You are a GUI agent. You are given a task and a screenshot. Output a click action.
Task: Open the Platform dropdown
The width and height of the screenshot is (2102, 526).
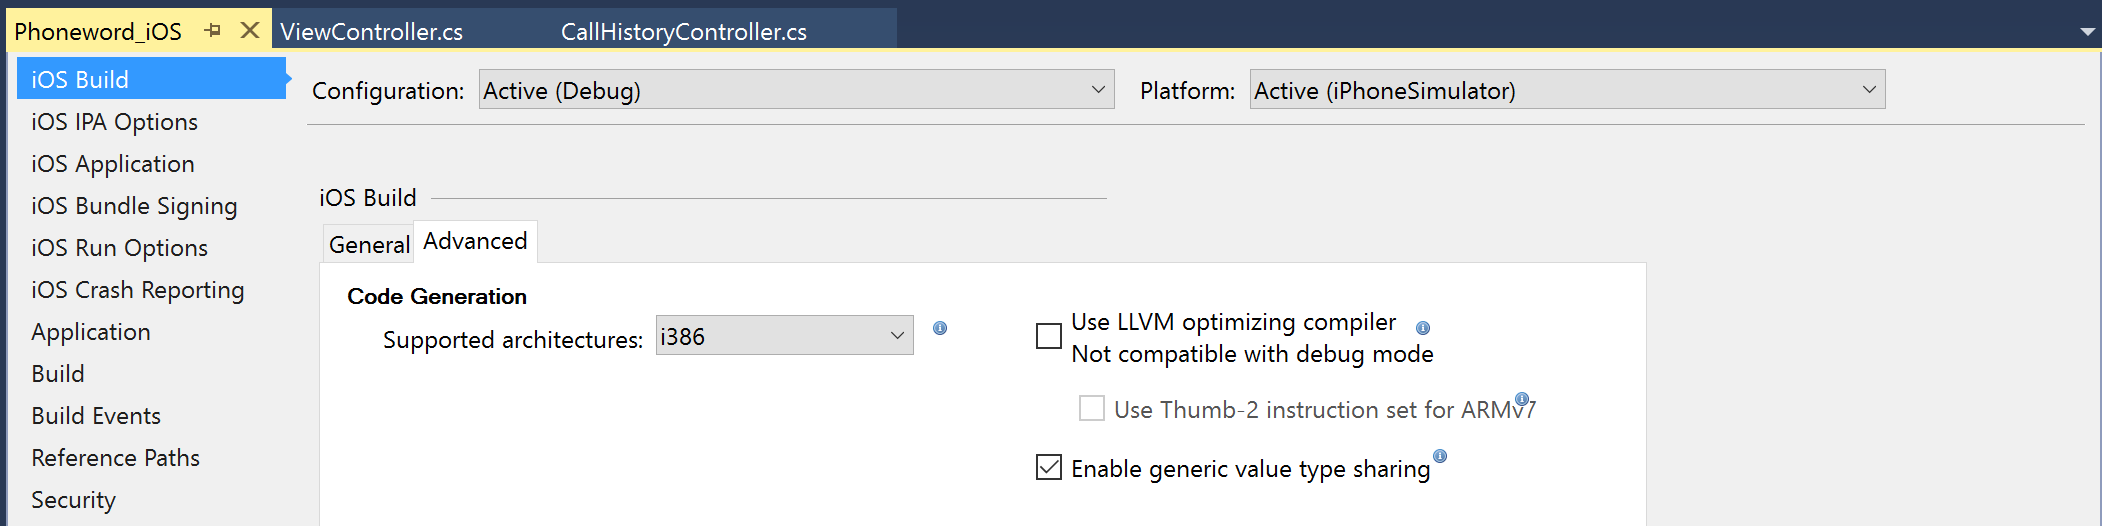(1566, 90)
